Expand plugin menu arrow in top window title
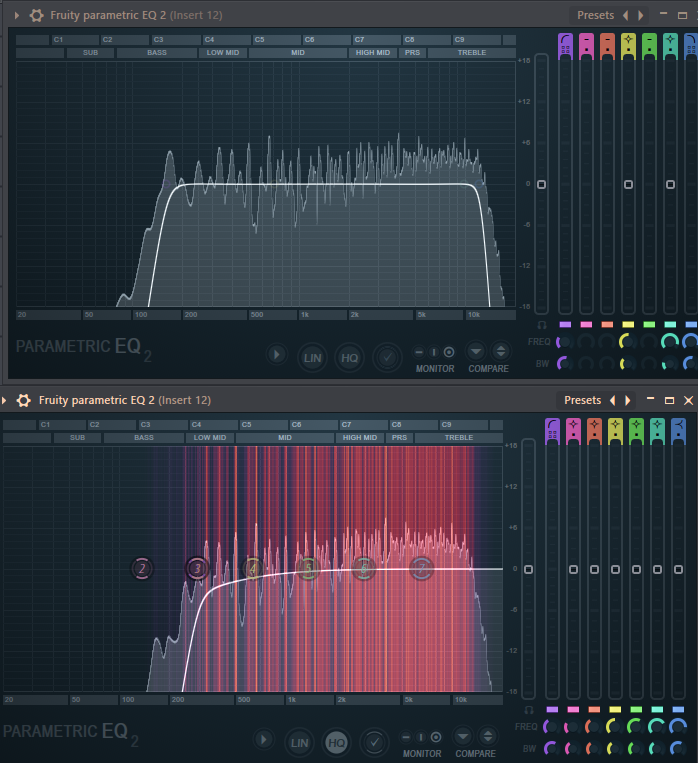698x763 pixels. click(17, 15)
